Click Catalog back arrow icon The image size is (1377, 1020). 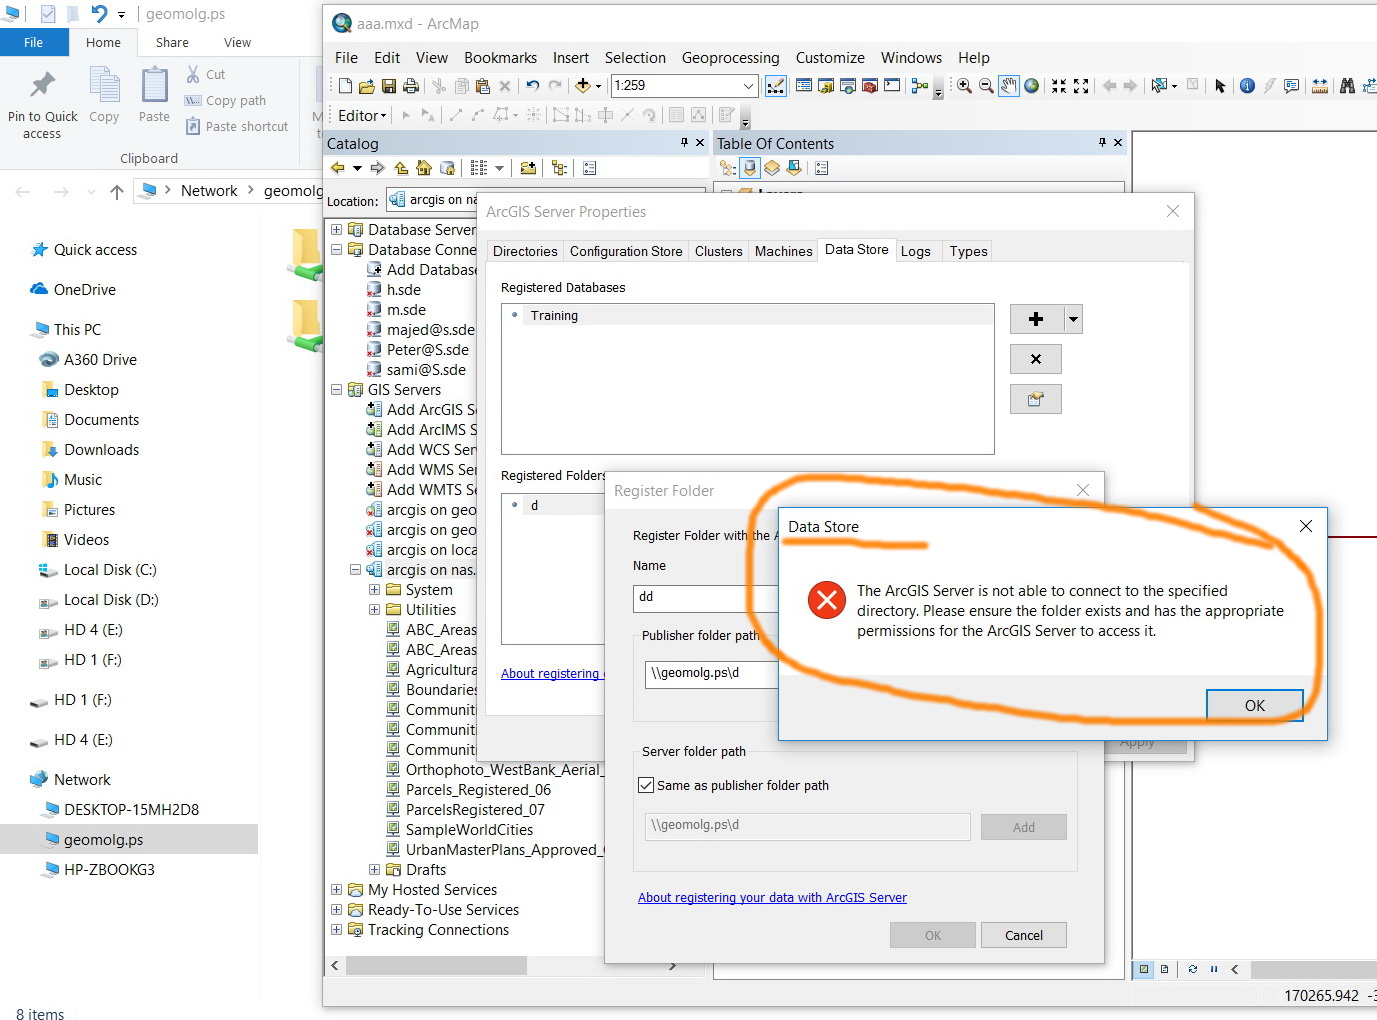338,168
